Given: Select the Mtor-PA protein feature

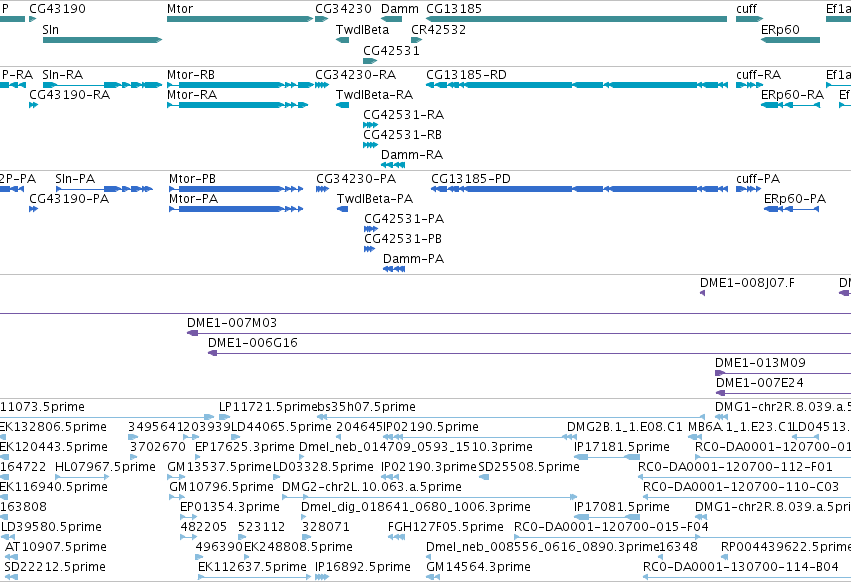Looking at the screenshot, I should coord(236,209).
